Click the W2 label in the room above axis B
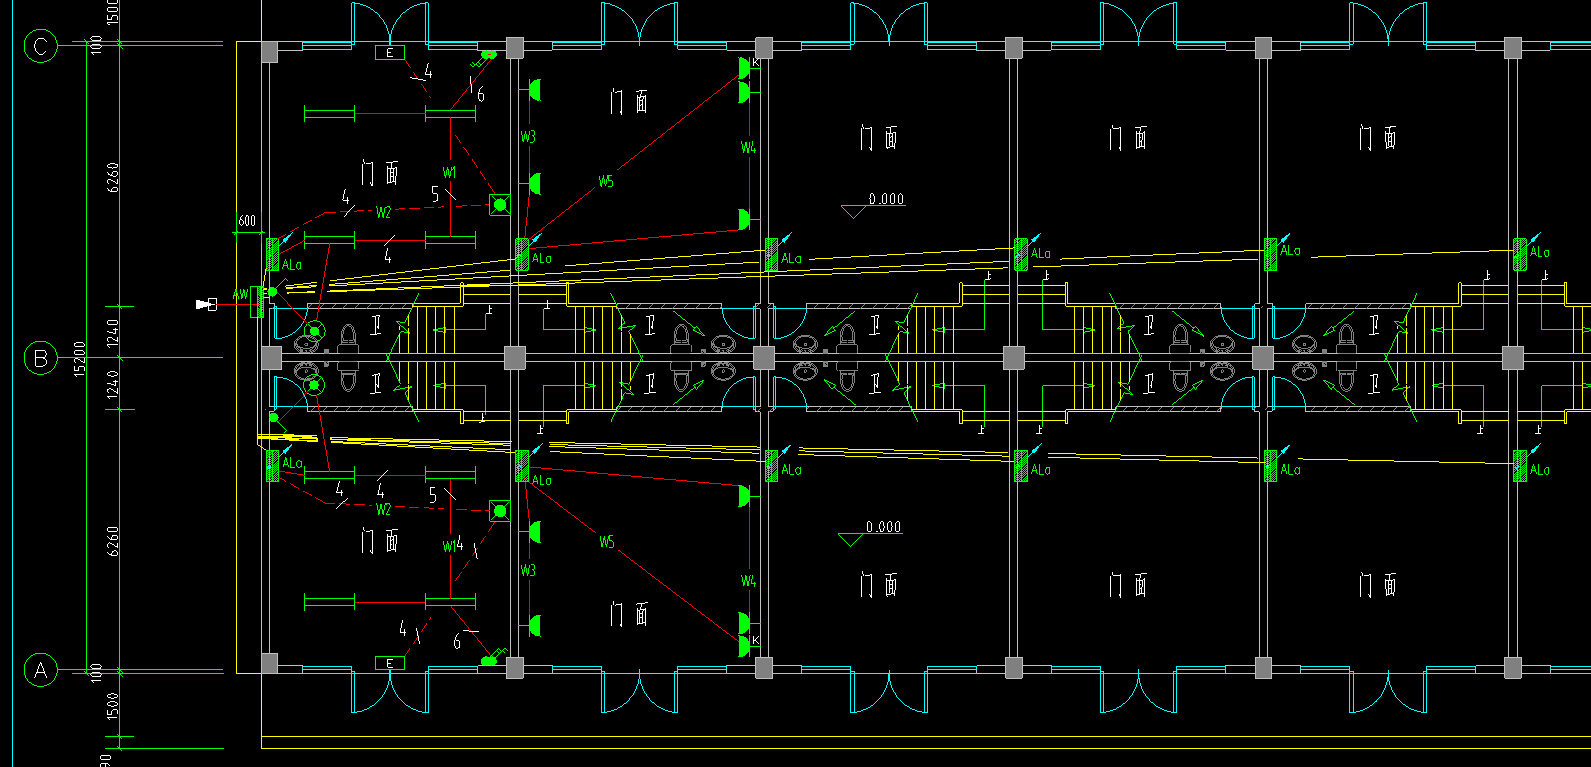The image size is (1591, 767). pyautogui.click(x=384, y=212)
